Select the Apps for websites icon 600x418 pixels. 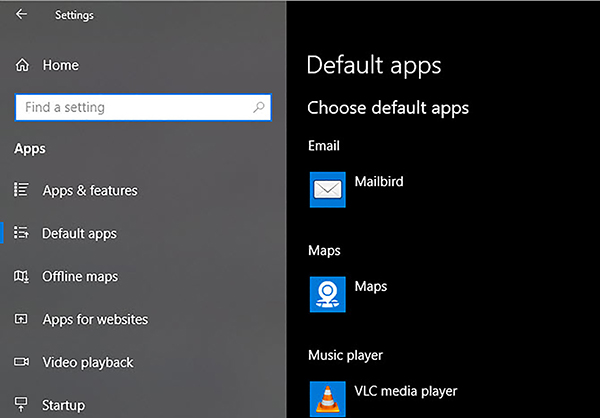pyautogui.click(x=21, y=319)
